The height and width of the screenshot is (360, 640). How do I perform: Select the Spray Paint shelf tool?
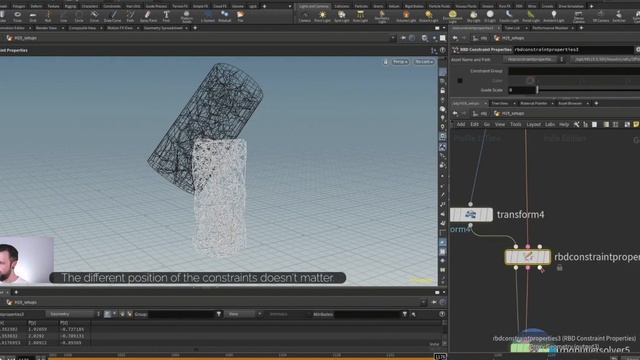click(148, 16)
